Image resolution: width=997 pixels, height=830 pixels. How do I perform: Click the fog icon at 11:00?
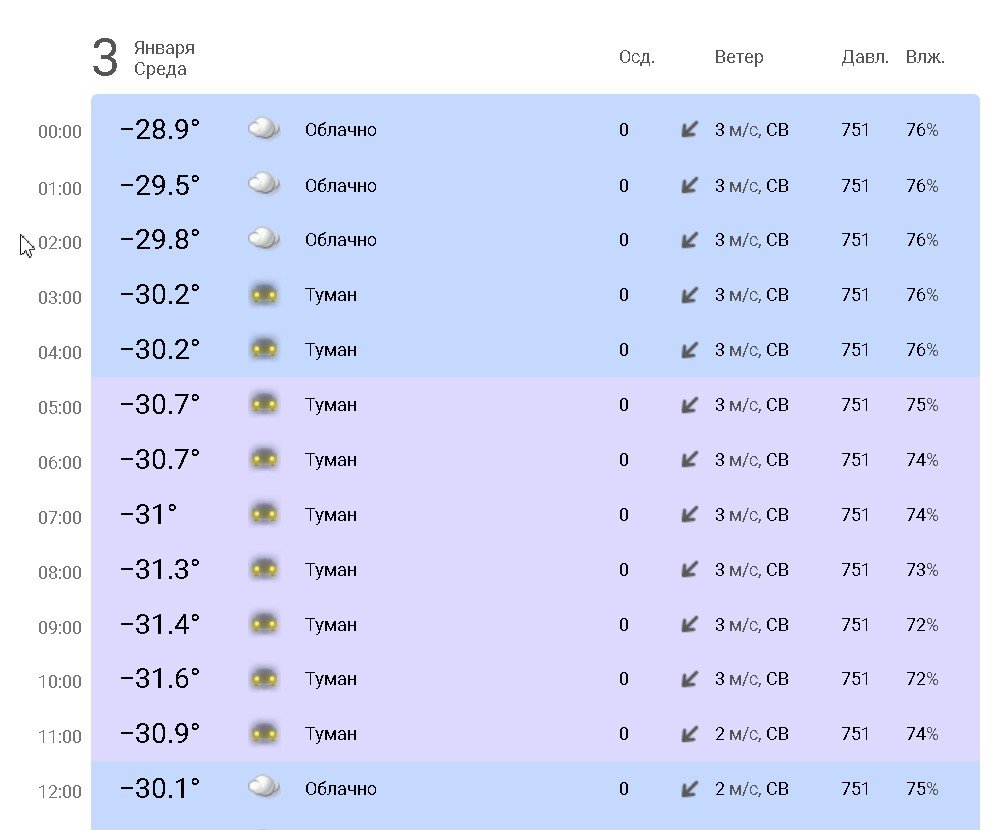click(x=264, y=733)
